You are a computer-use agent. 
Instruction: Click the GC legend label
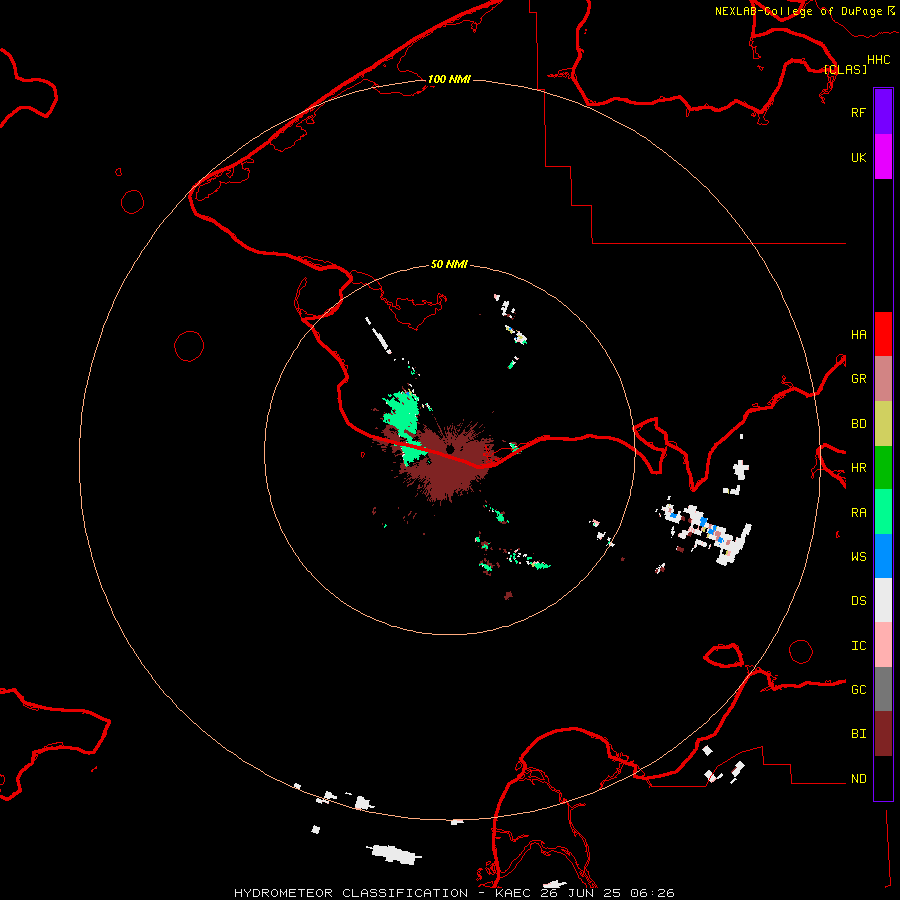[858, 689]
